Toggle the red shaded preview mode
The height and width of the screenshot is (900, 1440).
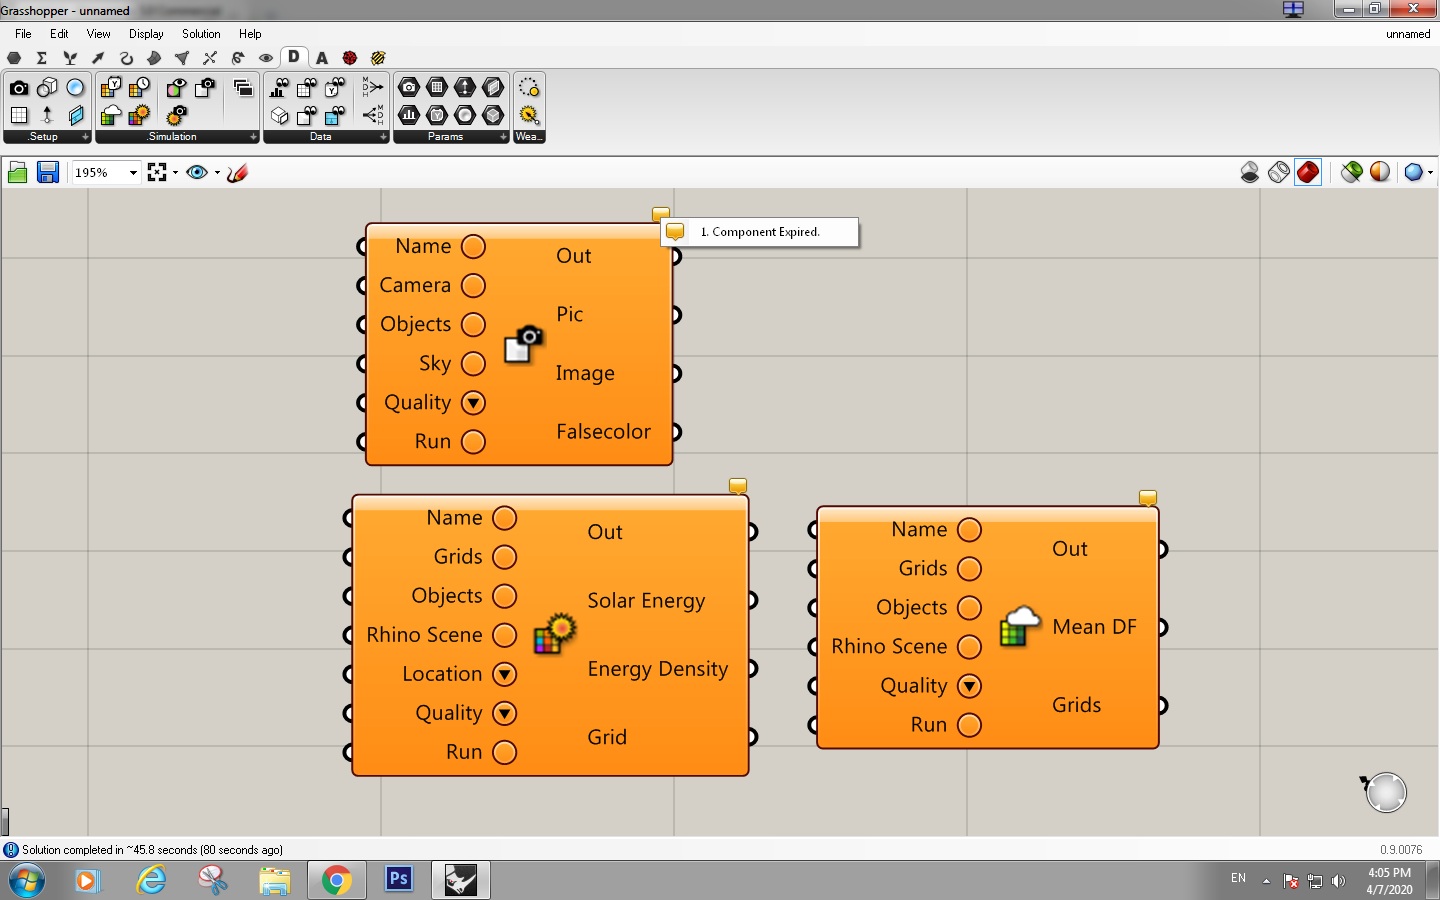click(1308, 172)
